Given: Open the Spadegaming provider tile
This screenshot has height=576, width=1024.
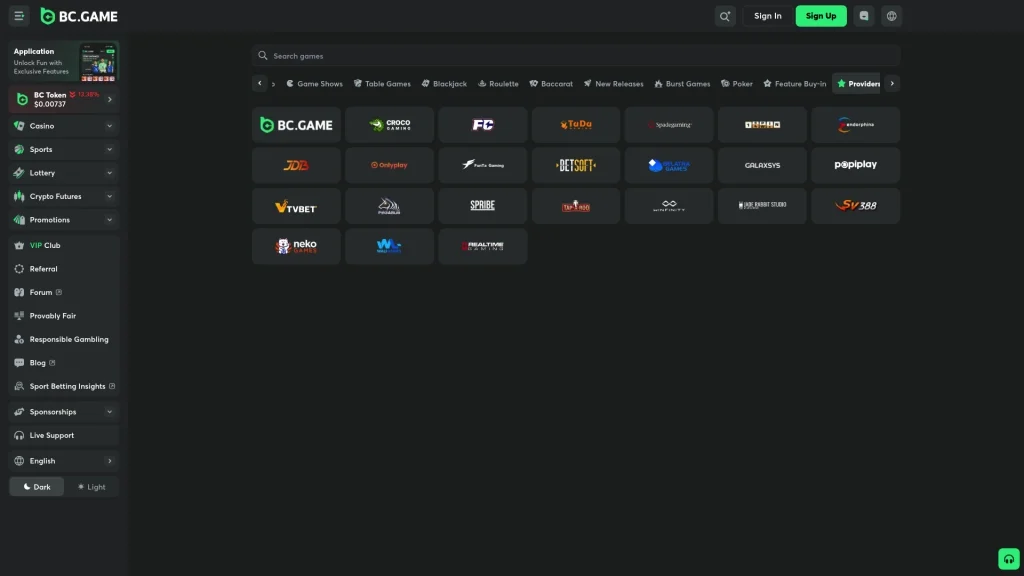Looking at the screenshot, I should [669, 125].
